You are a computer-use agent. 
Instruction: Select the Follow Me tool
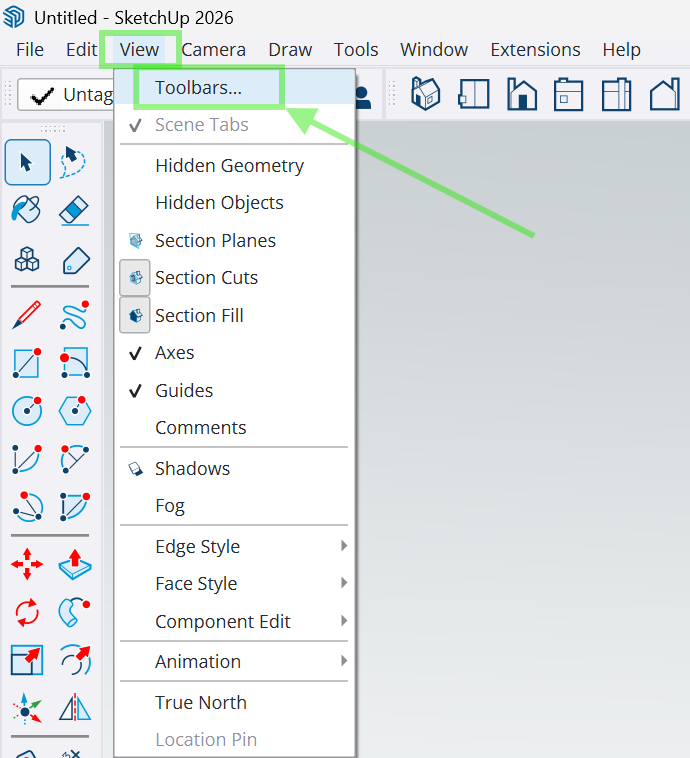(x=74, y=612)
